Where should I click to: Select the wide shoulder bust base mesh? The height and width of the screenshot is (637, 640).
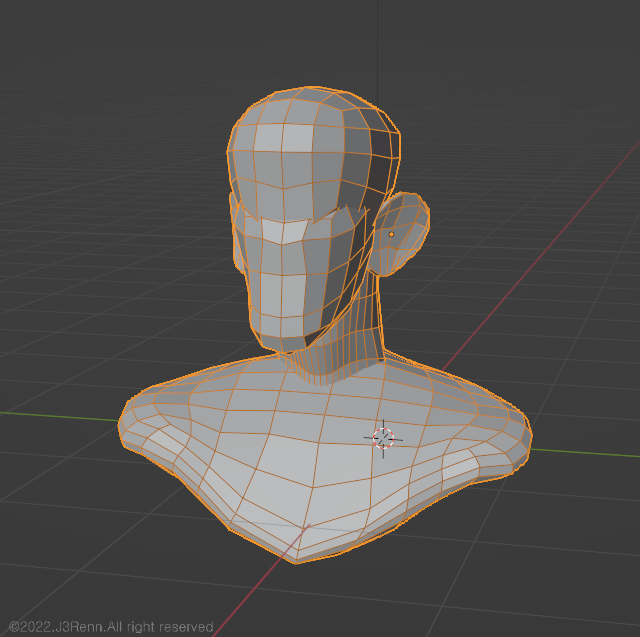[x=325, y=457]
